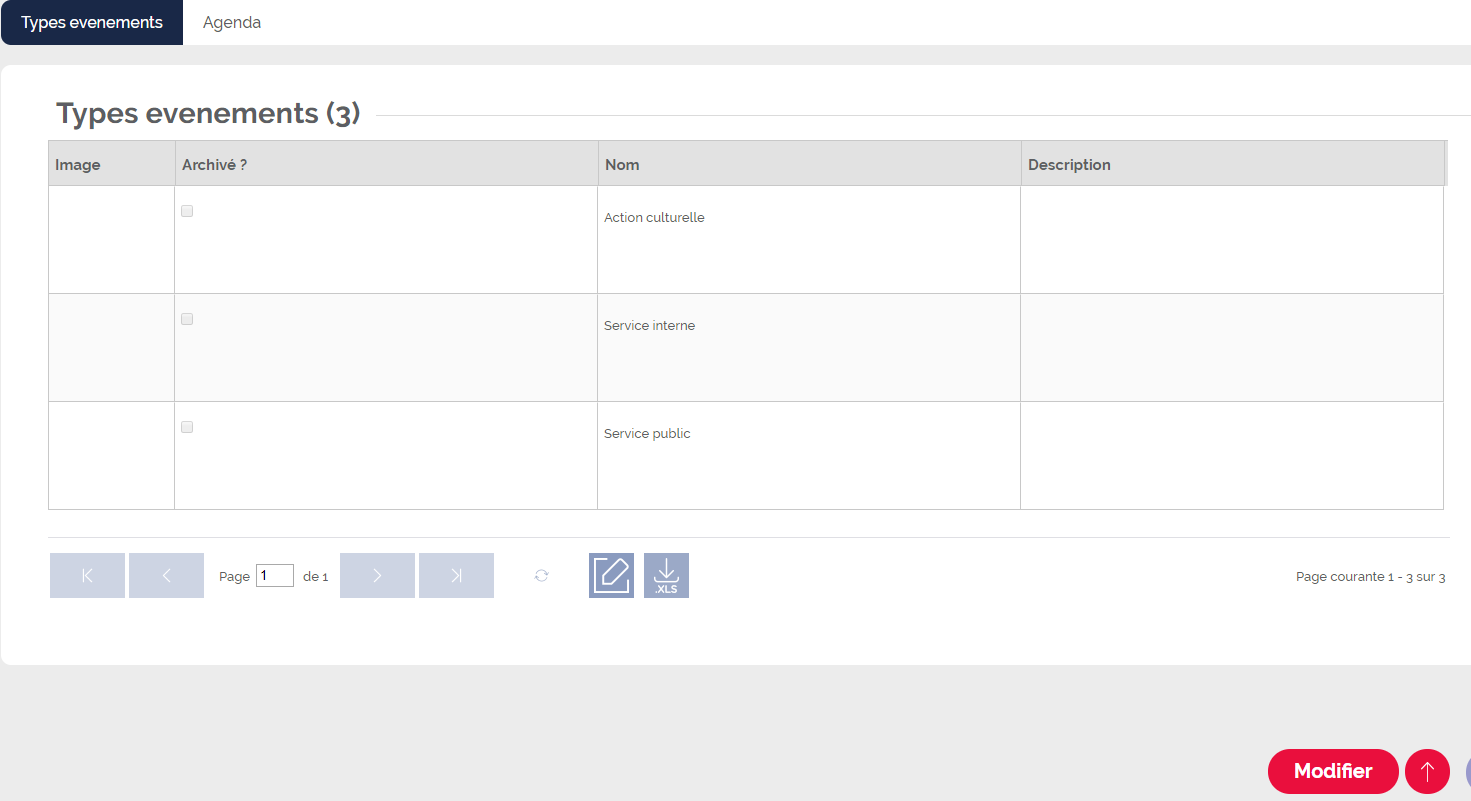
Task: Open the edit table icon
Action: [x=611, y=575]
